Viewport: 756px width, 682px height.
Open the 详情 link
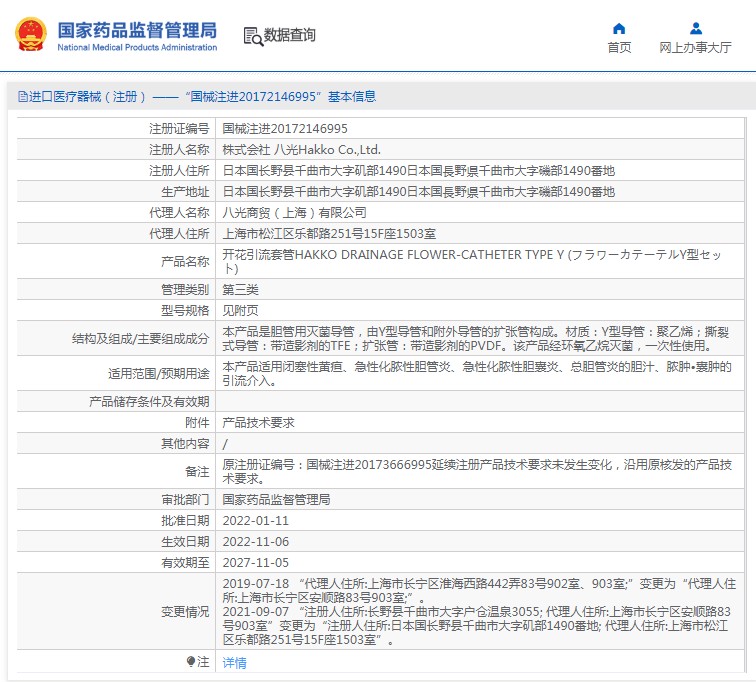tap(234, 663)
